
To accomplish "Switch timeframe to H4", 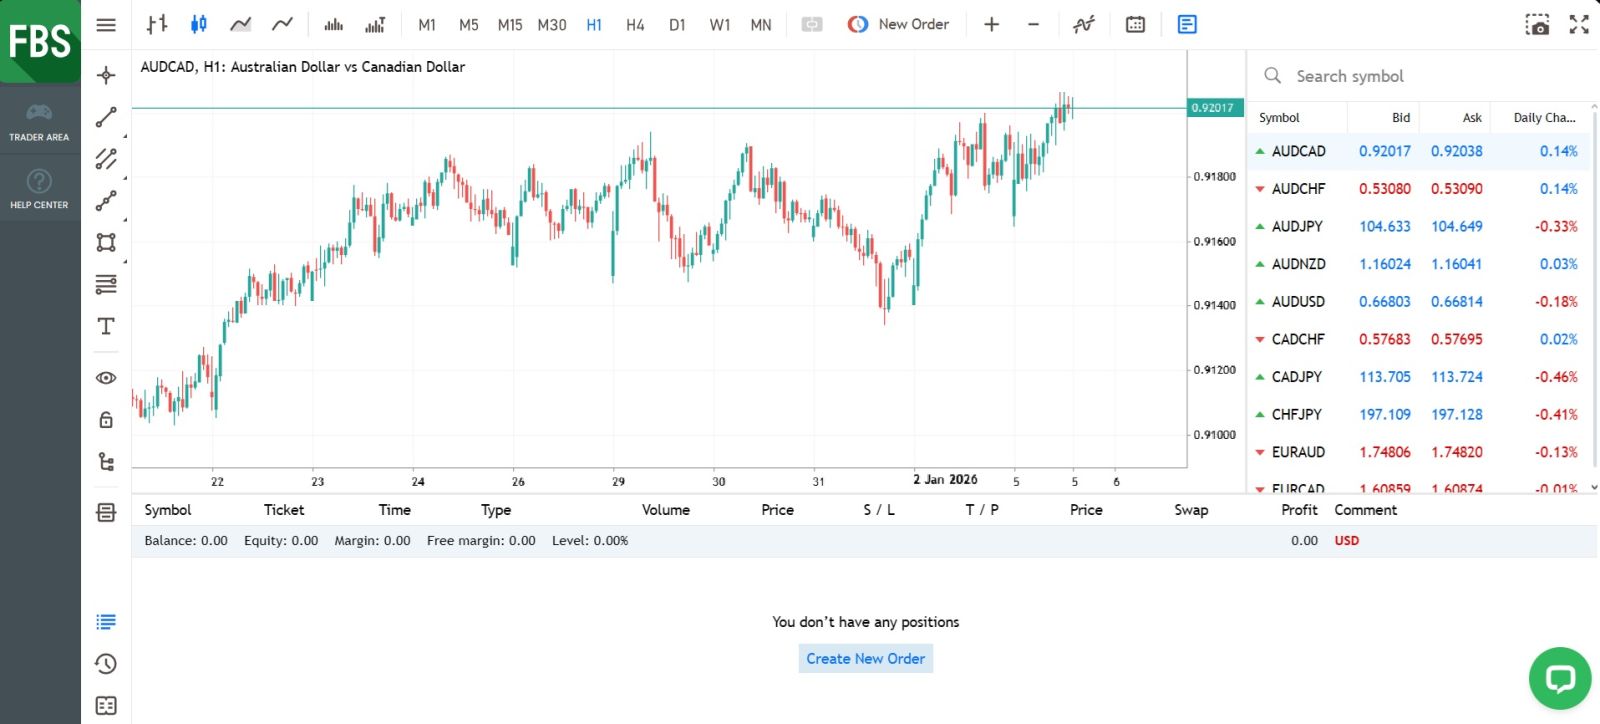I will click(635, 24).
